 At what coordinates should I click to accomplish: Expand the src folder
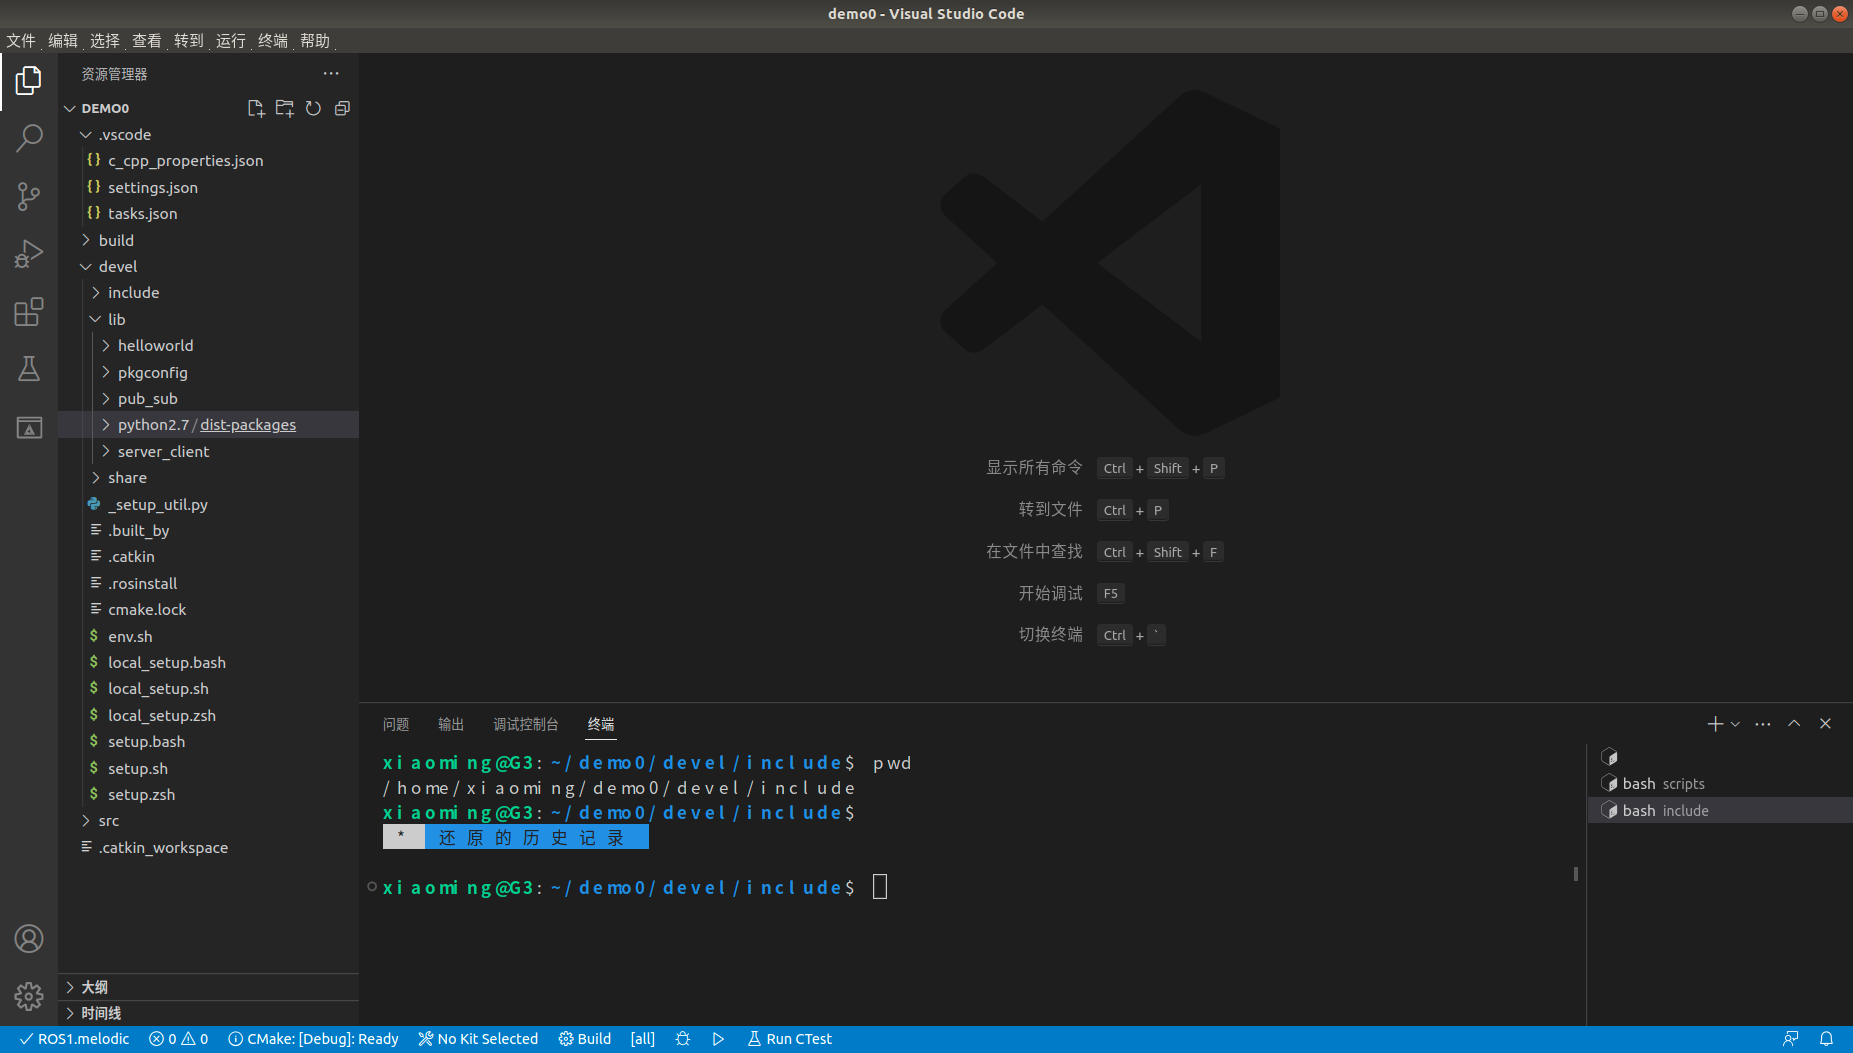(208, 820)
